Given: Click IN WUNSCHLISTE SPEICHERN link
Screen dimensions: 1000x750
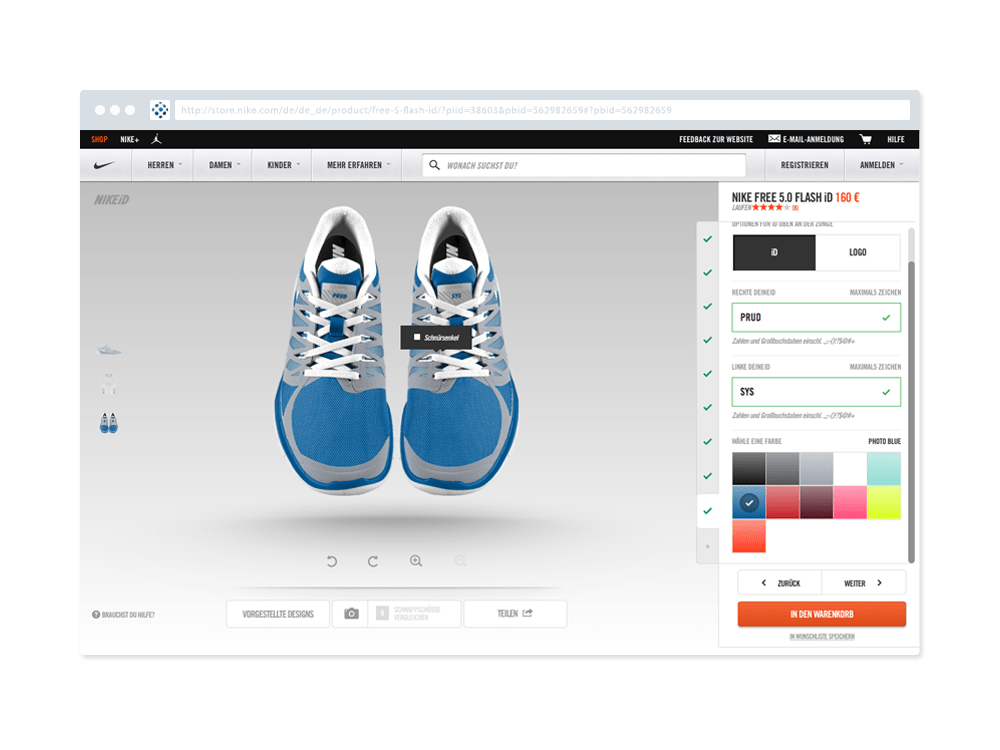Looking at the screenshot, I should [x=821, y=636].
